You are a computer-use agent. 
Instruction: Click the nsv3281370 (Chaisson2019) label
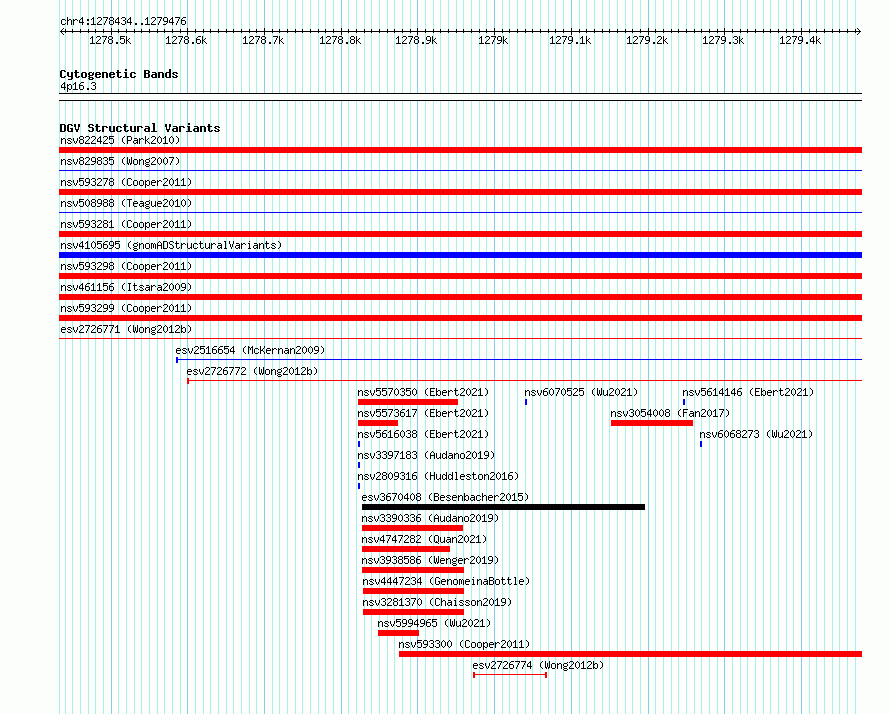[x=437, y=602]
